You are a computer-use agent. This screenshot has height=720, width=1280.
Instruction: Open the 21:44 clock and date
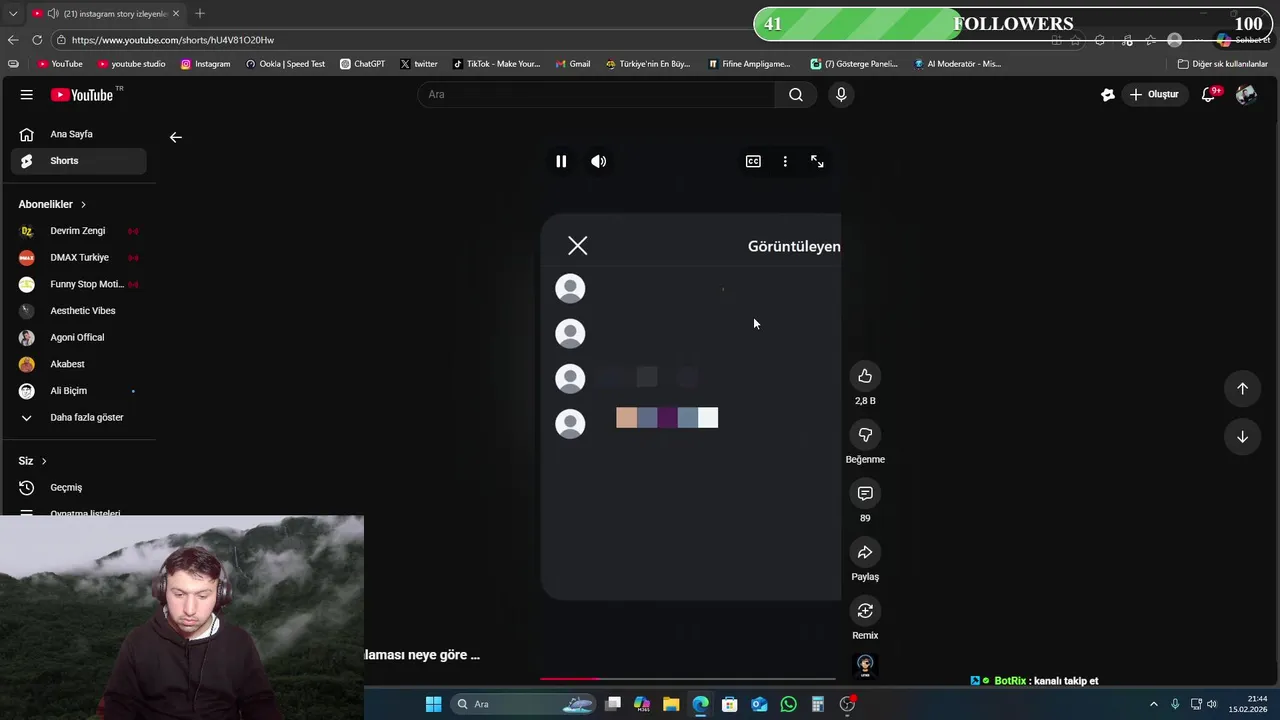coord(1250,704)
